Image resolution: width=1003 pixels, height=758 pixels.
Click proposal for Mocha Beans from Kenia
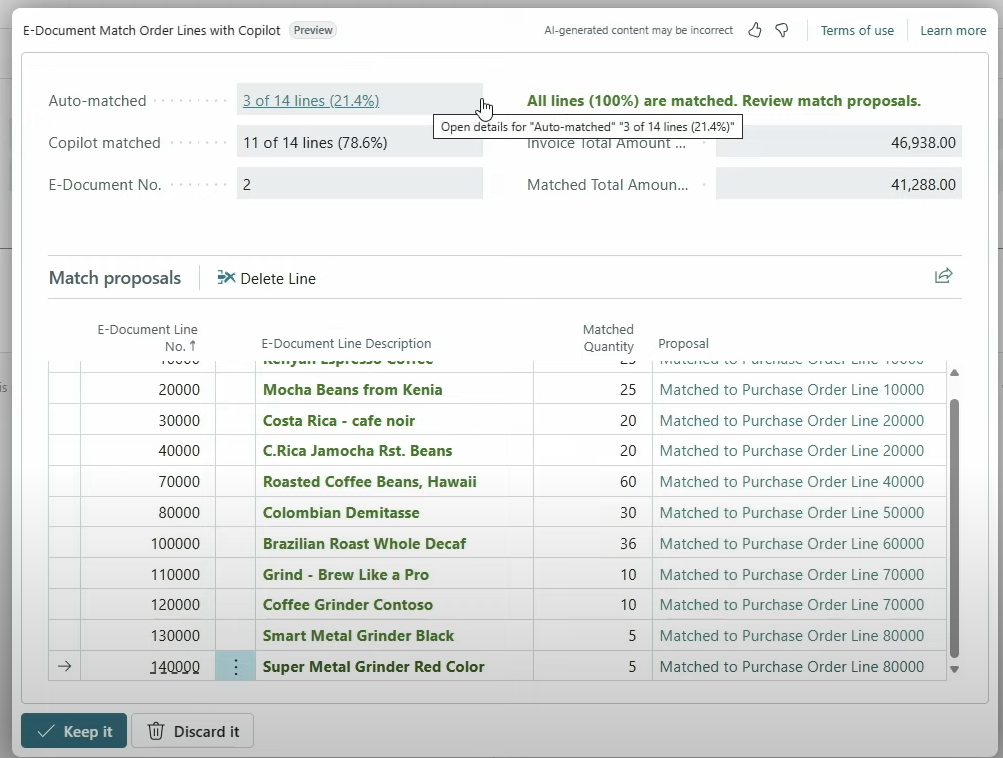(x=791, y=390)
